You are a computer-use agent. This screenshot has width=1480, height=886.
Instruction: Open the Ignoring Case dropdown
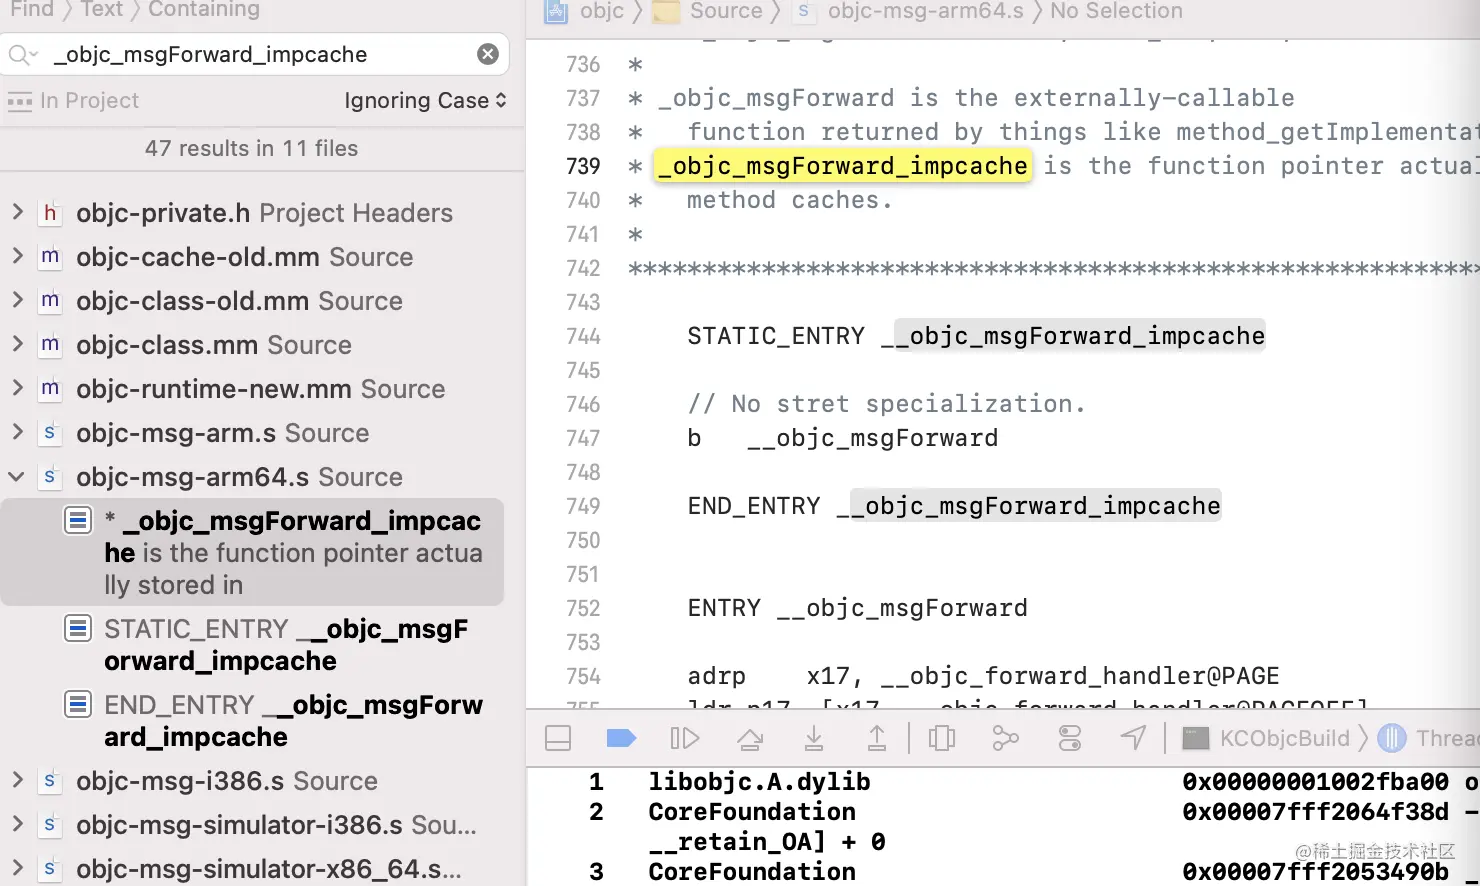coord(425,101)
